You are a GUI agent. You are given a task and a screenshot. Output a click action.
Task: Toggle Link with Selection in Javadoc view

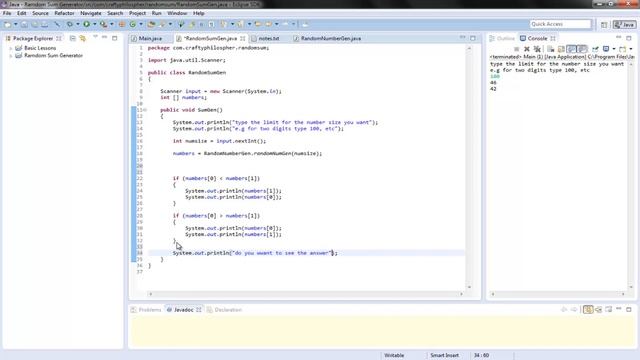click(x=588, y=310)
